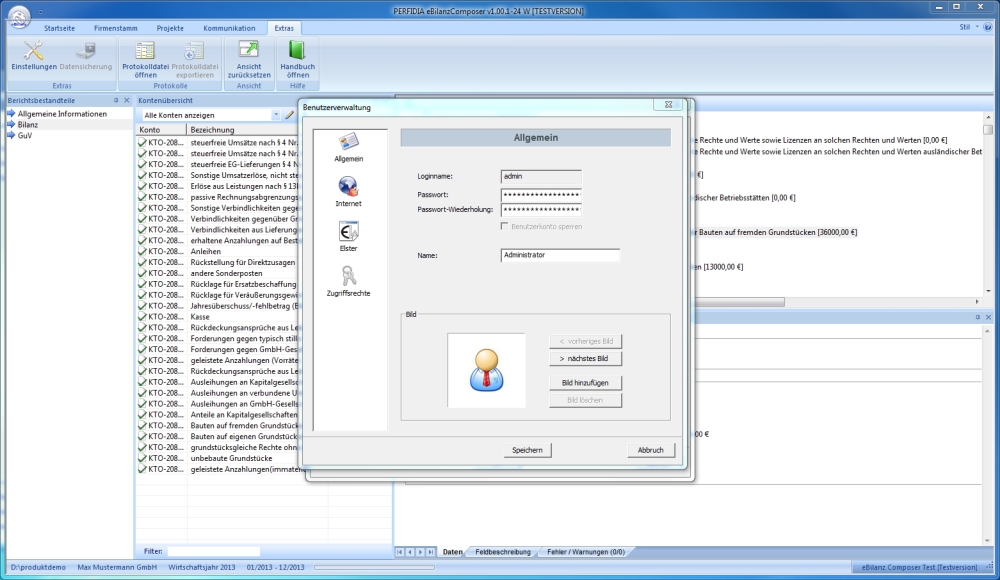Open the Stil dropdown
1000x580 pixels.
pos(968,27)
